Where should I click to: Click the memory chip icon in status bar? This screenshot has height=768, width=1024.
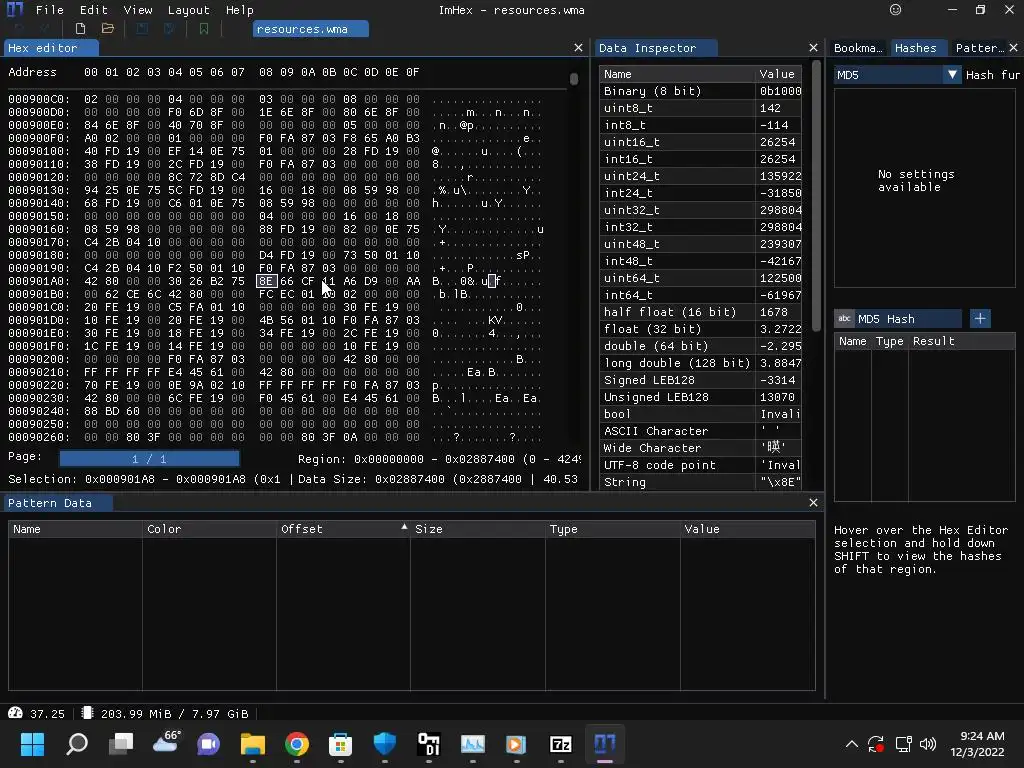click(x=87, y=713)
